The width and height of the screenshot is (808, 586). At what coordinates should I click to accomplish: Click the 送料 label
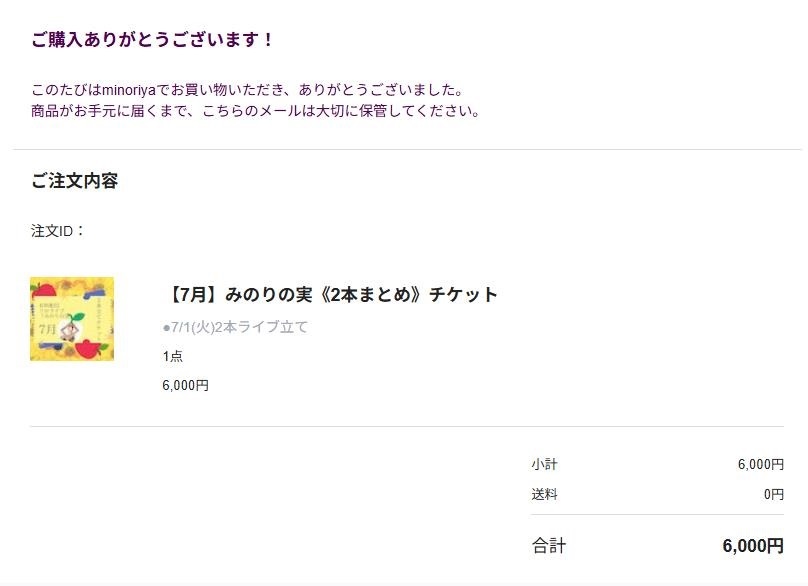pyautogui.click(x=544, y=494)
